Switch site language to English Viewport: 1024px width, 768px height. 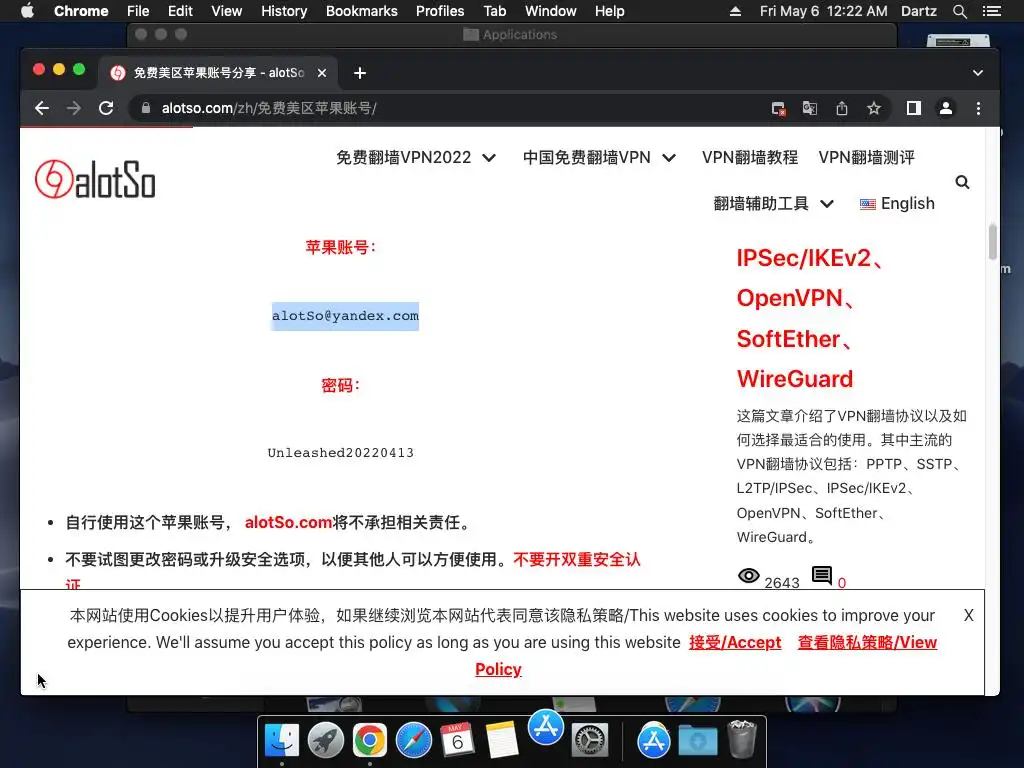[x=897, y=204]
